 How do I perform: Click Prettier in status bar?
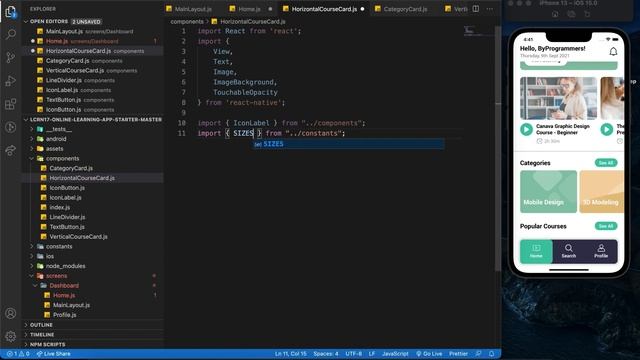click(458, 354)
